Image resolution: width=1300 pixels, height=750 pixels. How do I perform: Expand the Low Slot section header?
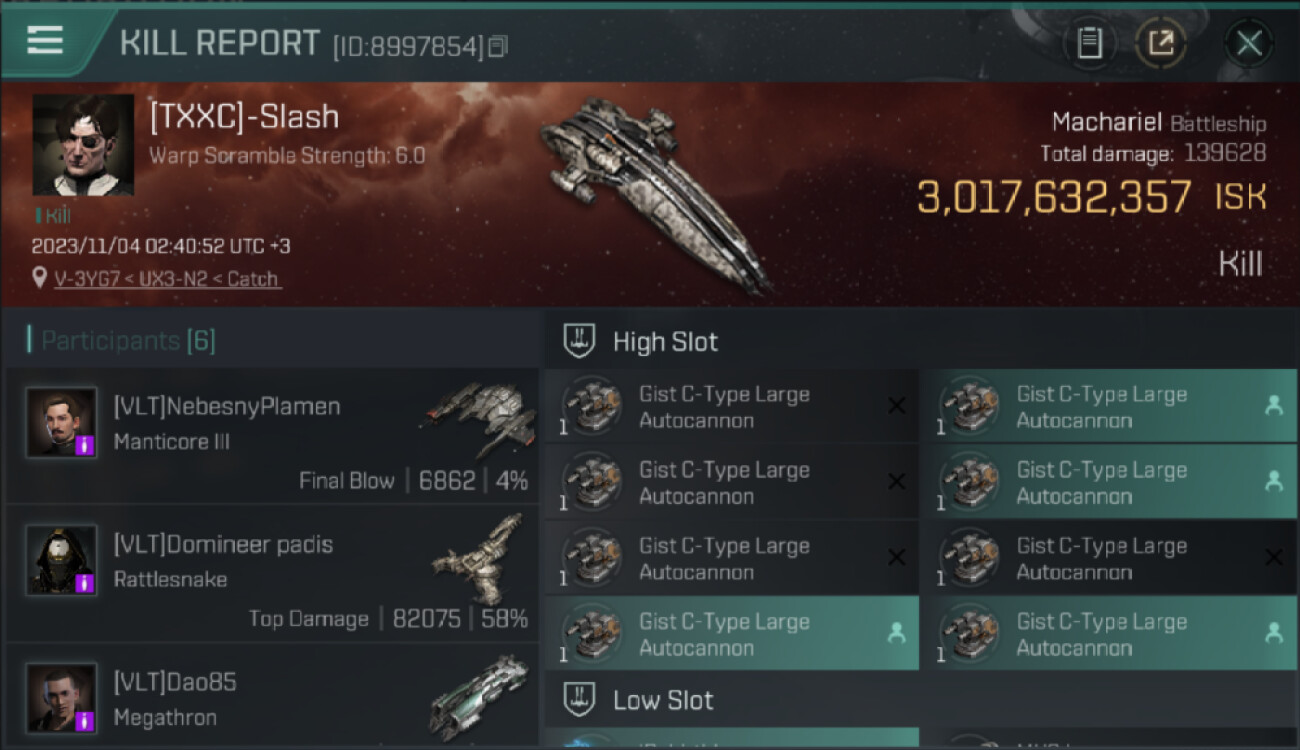[663, 700]
